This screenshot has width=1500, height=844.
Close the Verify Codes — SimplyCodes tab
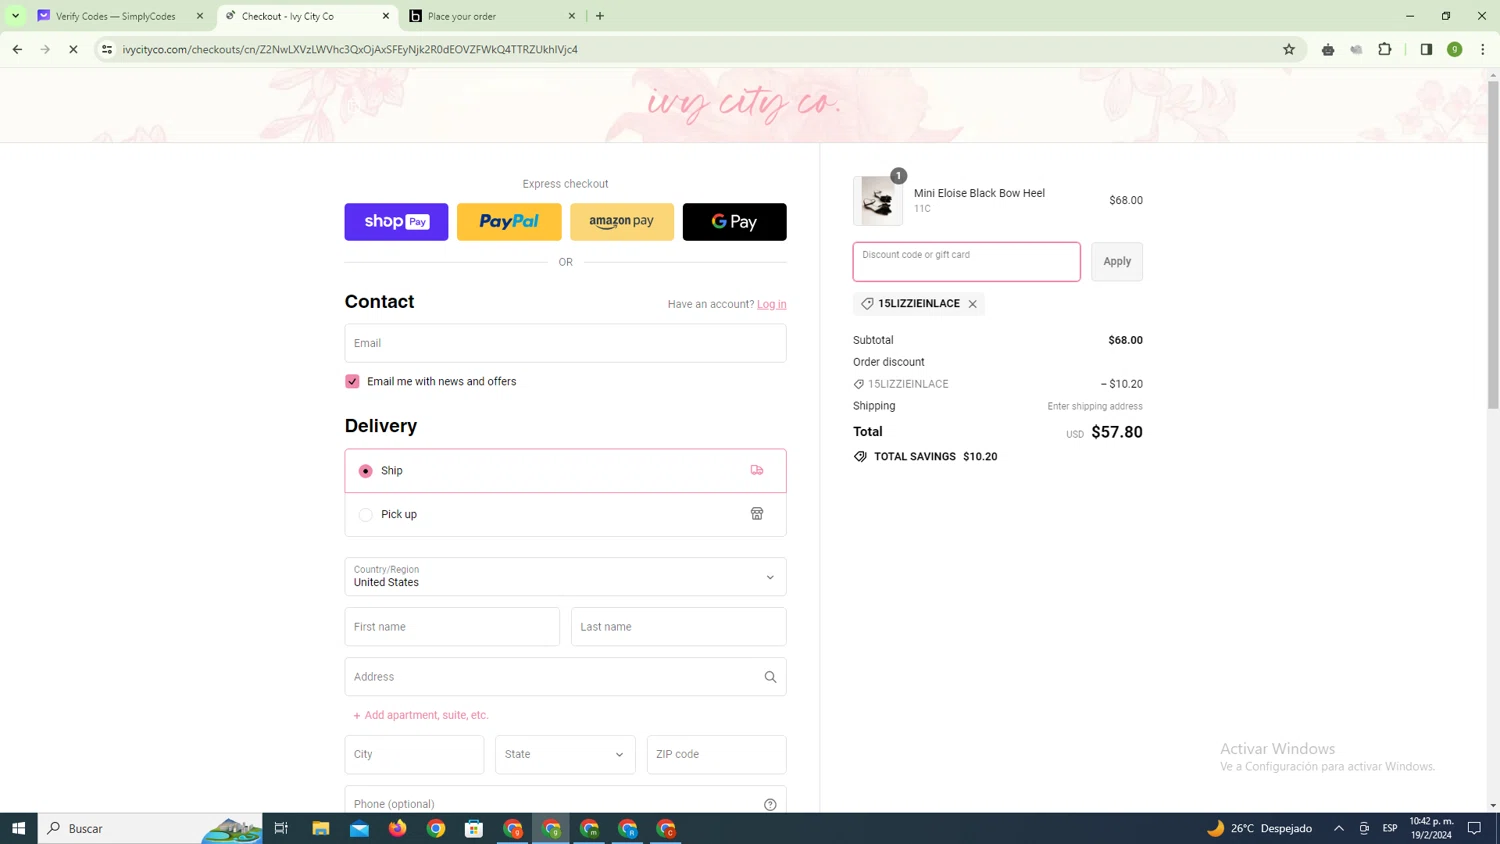tap(200, 16)
